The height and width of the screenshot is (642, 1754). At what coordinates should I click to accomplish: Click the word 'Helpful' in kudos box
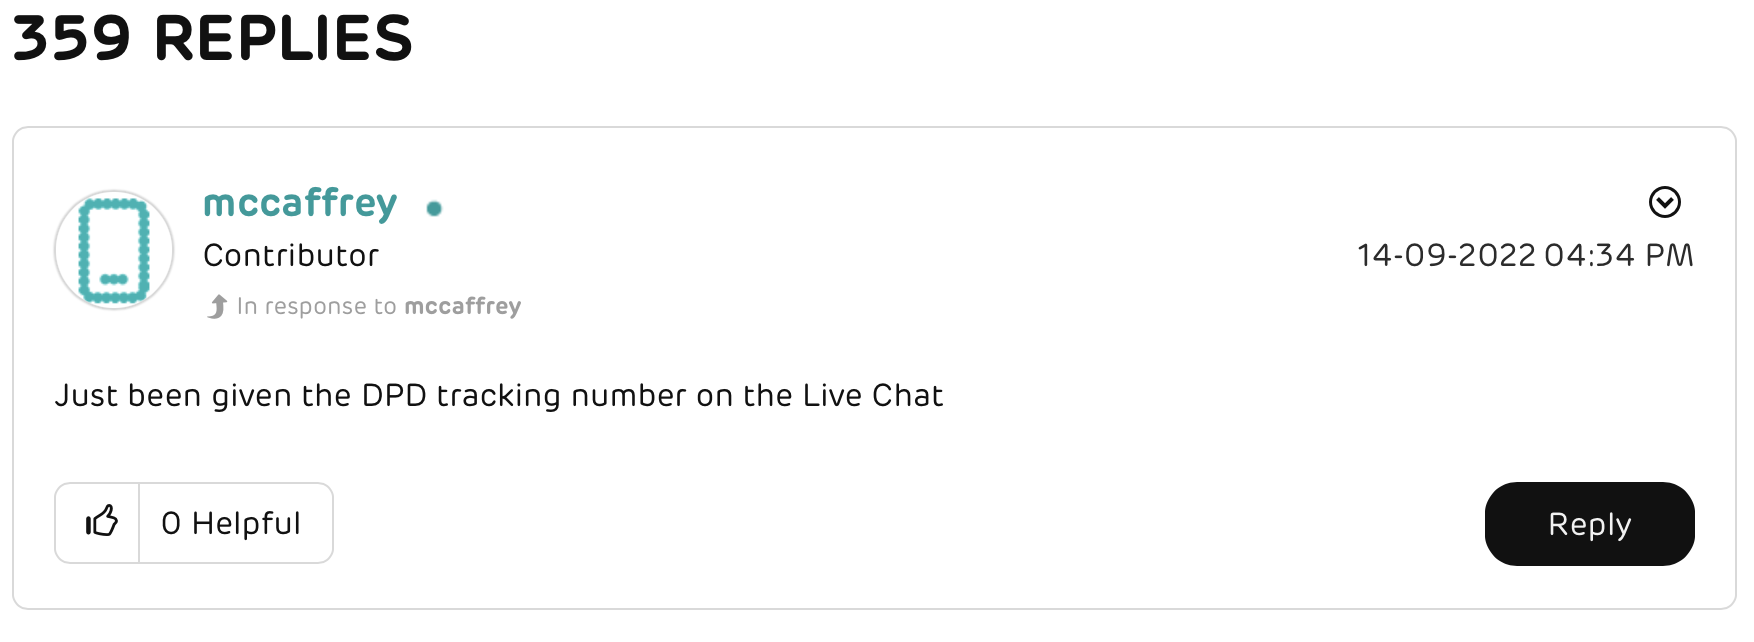pos(246,523)
